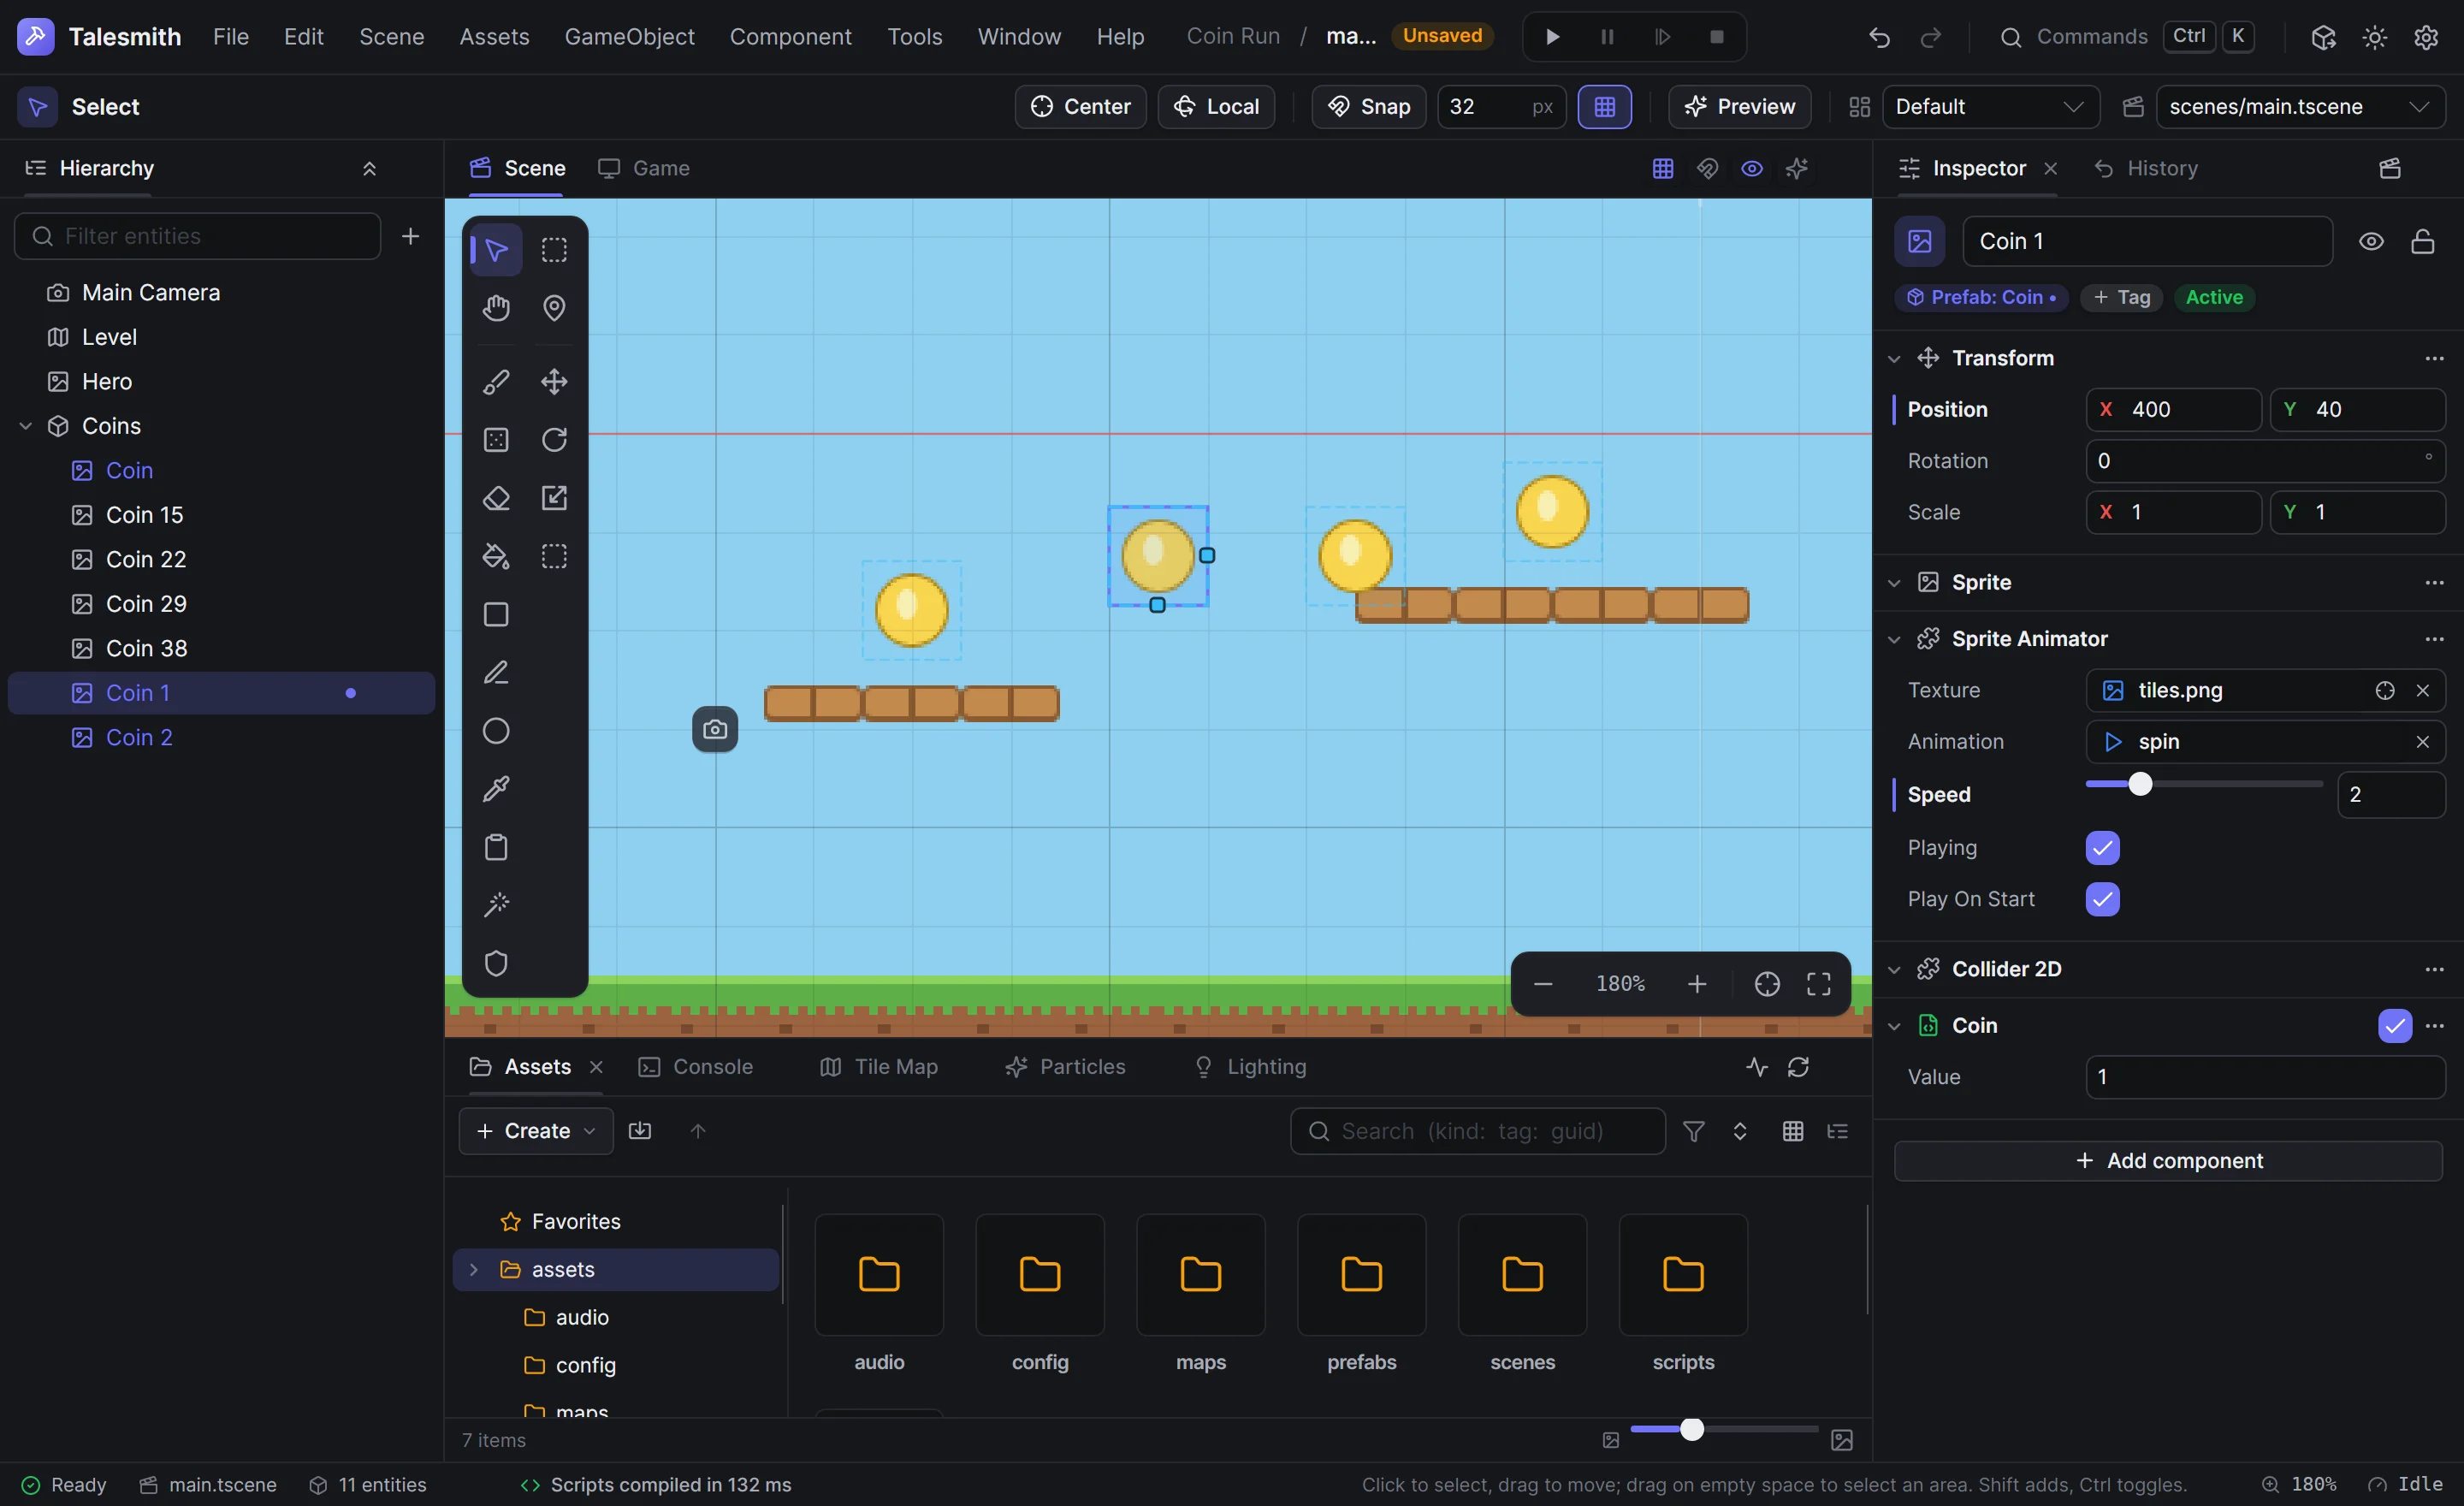Image resolution: width=2464 pixels, height=1506 pixels.
Task: Open settings gear in top bar
Action: 2426,37
